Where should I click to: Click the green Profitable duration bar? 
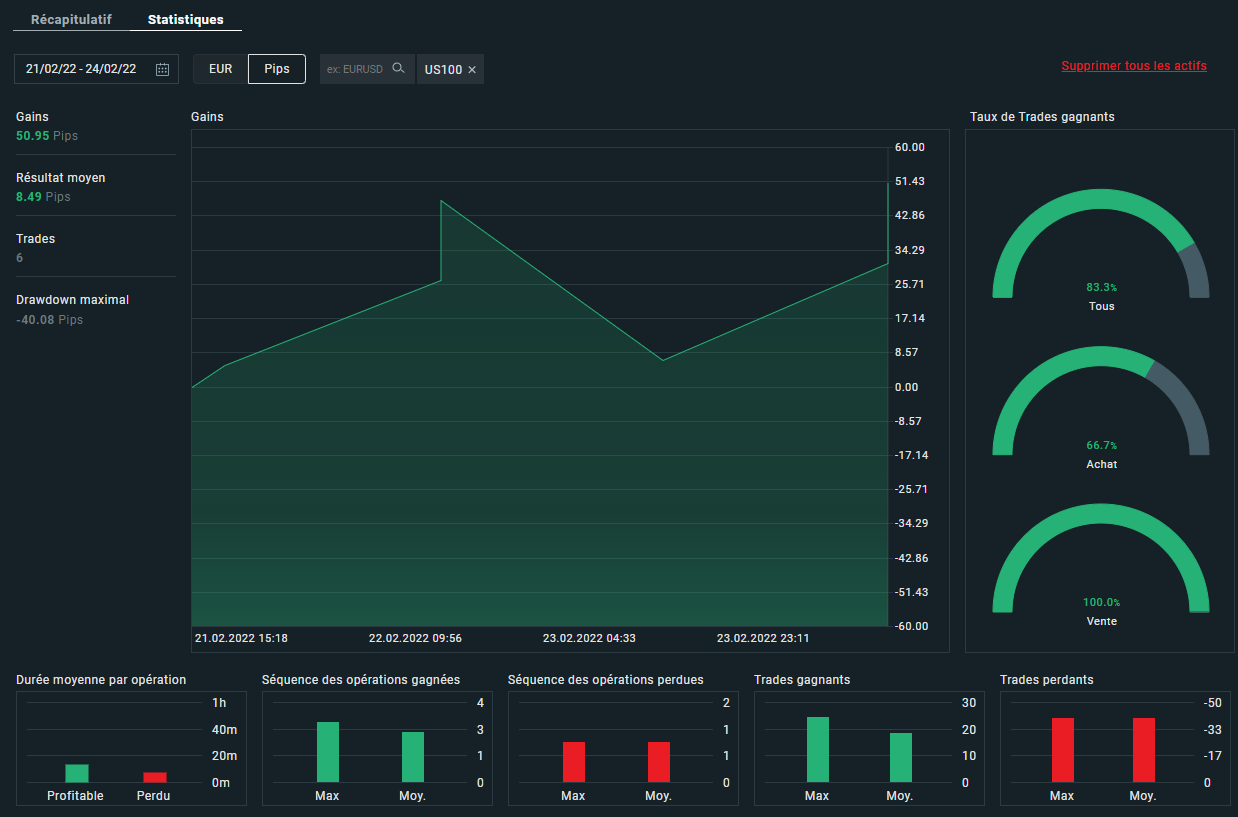coord(77,773)
